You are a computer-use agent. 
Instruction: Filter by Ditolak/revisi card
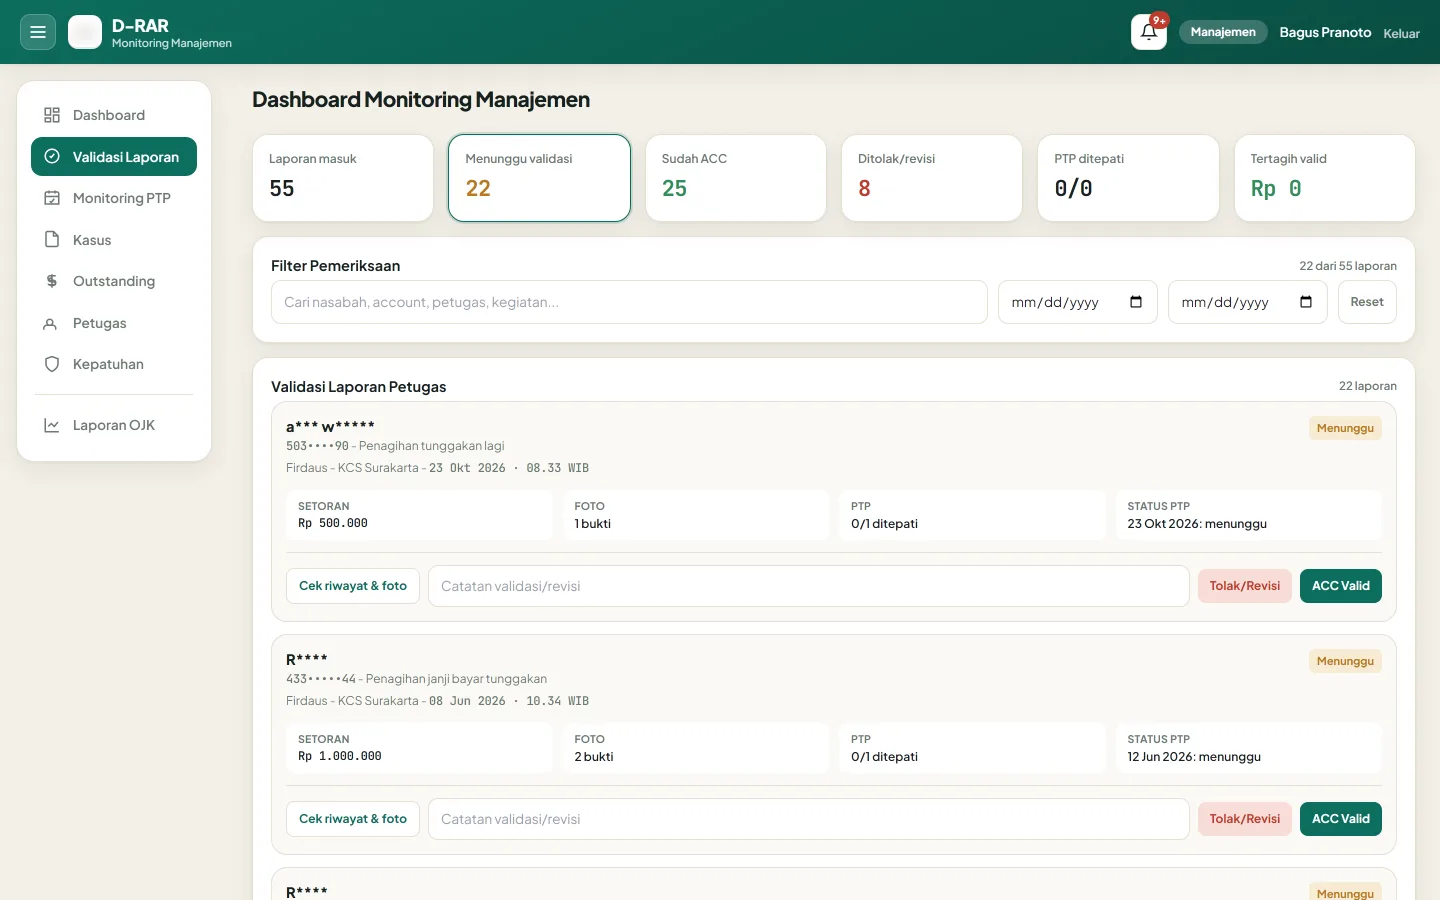click(932, 178)
